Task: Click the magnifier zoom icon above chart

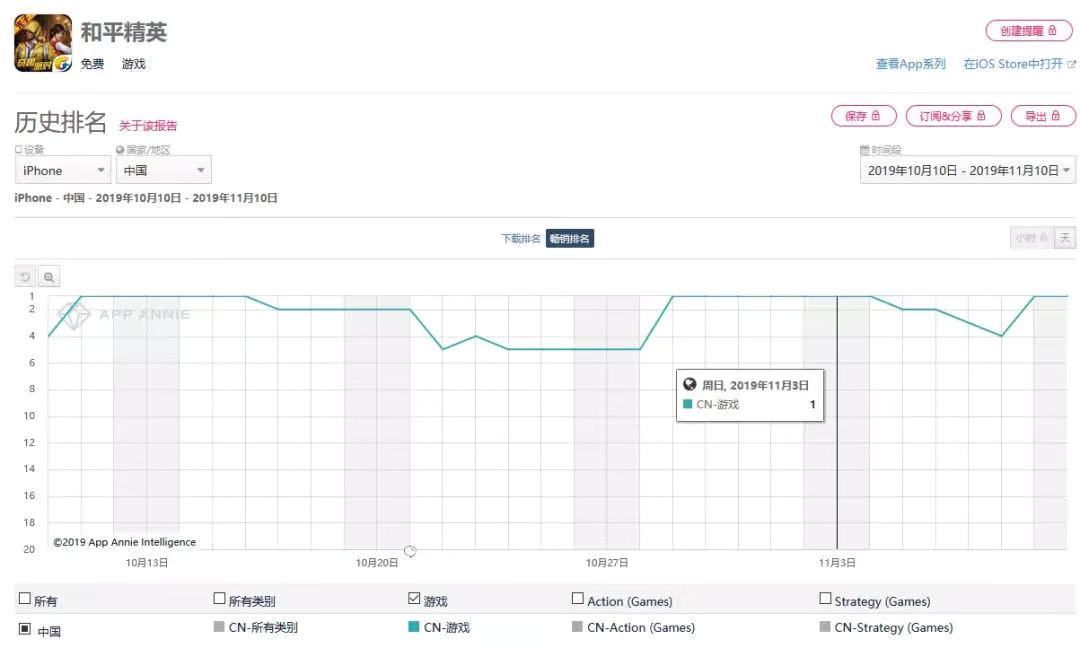Action: (x=49, y=277)
